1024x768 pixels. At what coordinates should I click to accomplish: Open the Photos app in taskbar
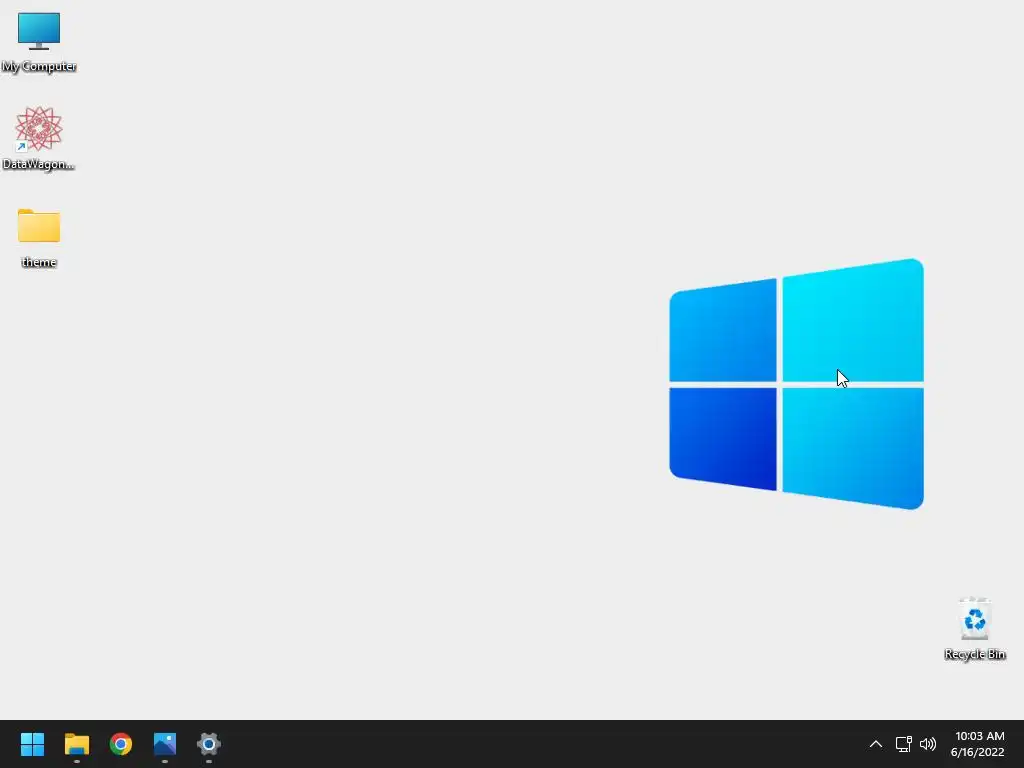coord(165,744)
